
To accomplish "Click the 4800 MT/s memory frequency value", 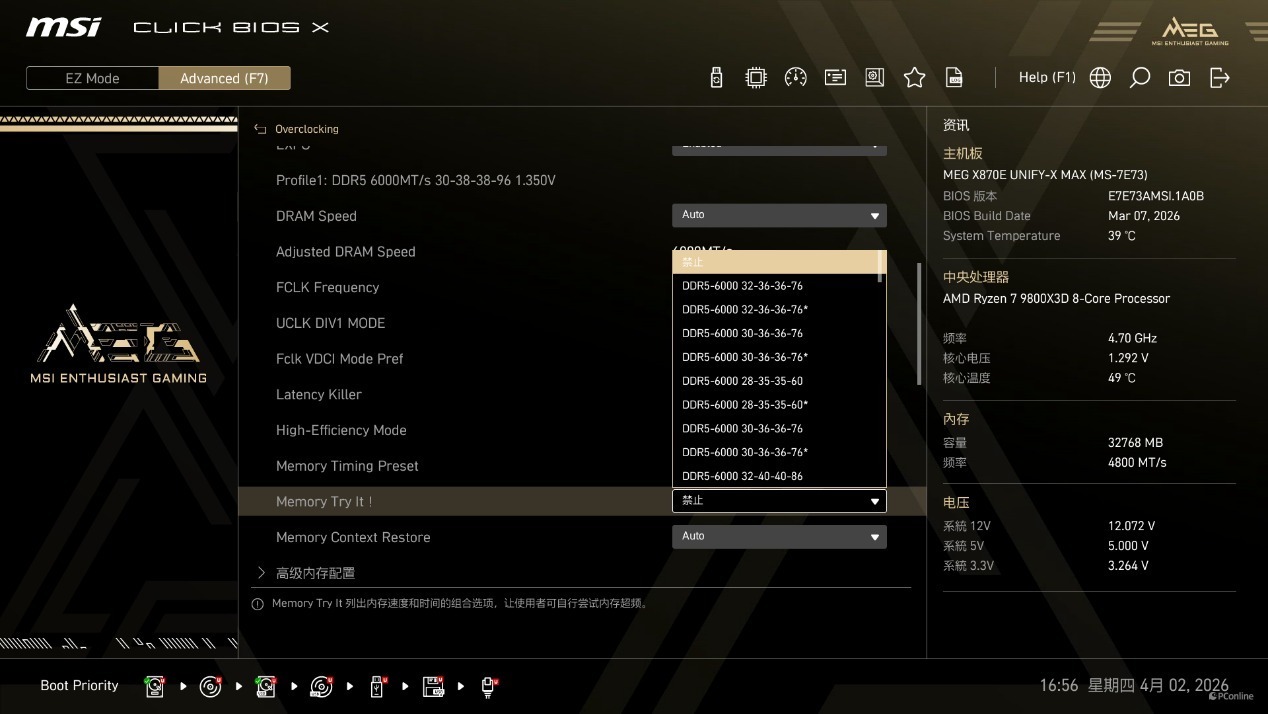I will (x=1137, y=462).
